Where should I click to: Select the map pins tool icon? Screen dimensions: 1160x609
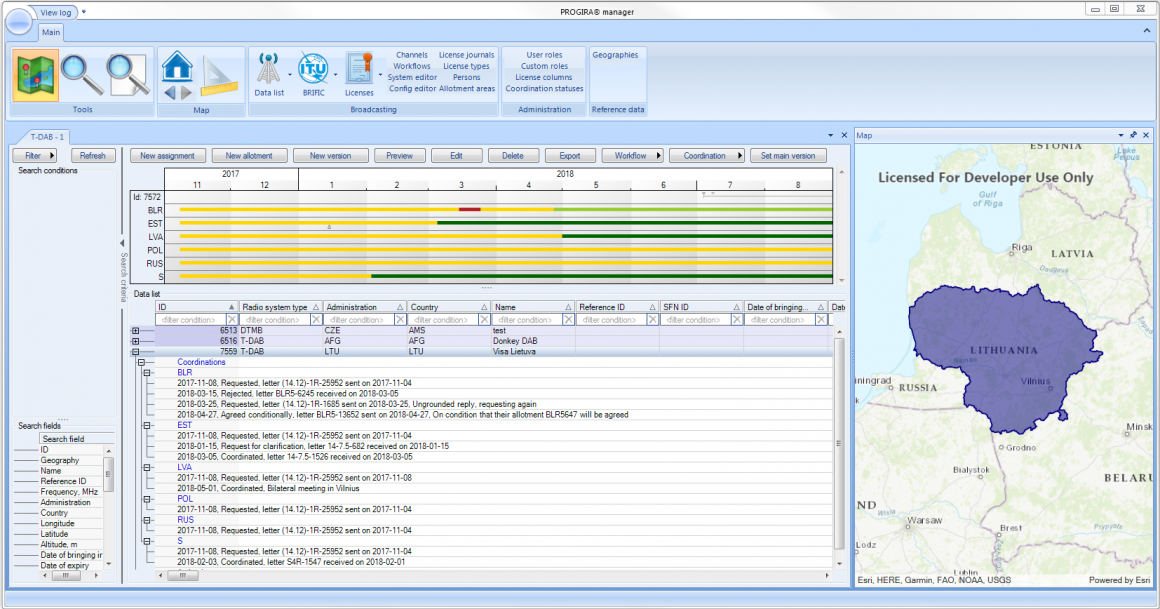pyautogui.click(x=35, y=75)
